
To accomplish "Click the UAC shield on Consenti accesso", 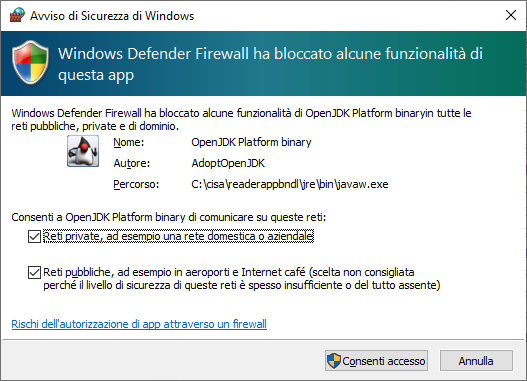I will (334, 361).
